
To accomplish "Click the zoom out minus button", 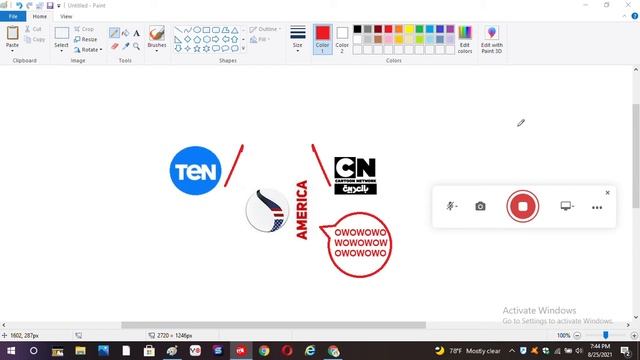I will 577,336.
